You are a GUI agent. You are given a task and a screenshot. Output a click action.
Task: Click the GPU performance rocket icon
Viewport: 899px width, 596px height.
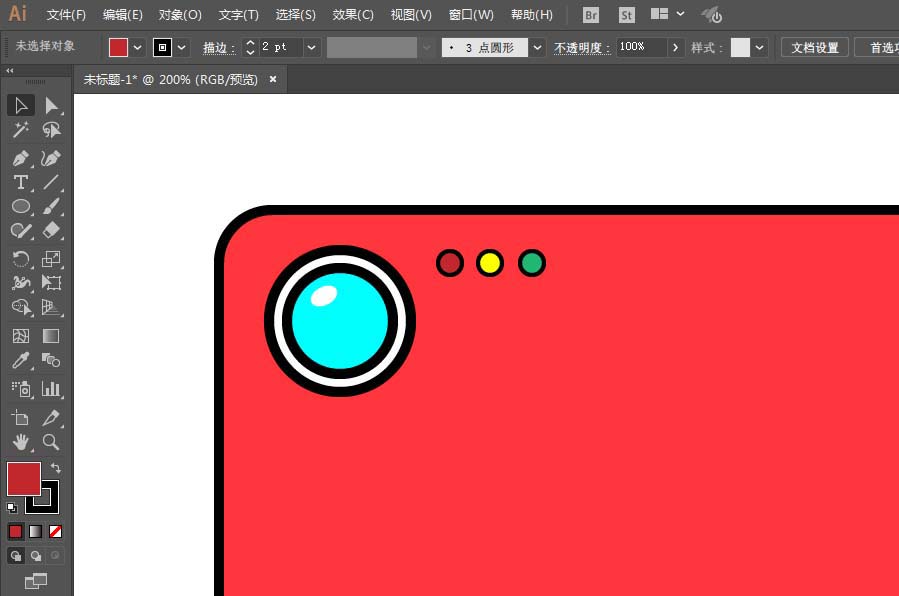(712, 15)
